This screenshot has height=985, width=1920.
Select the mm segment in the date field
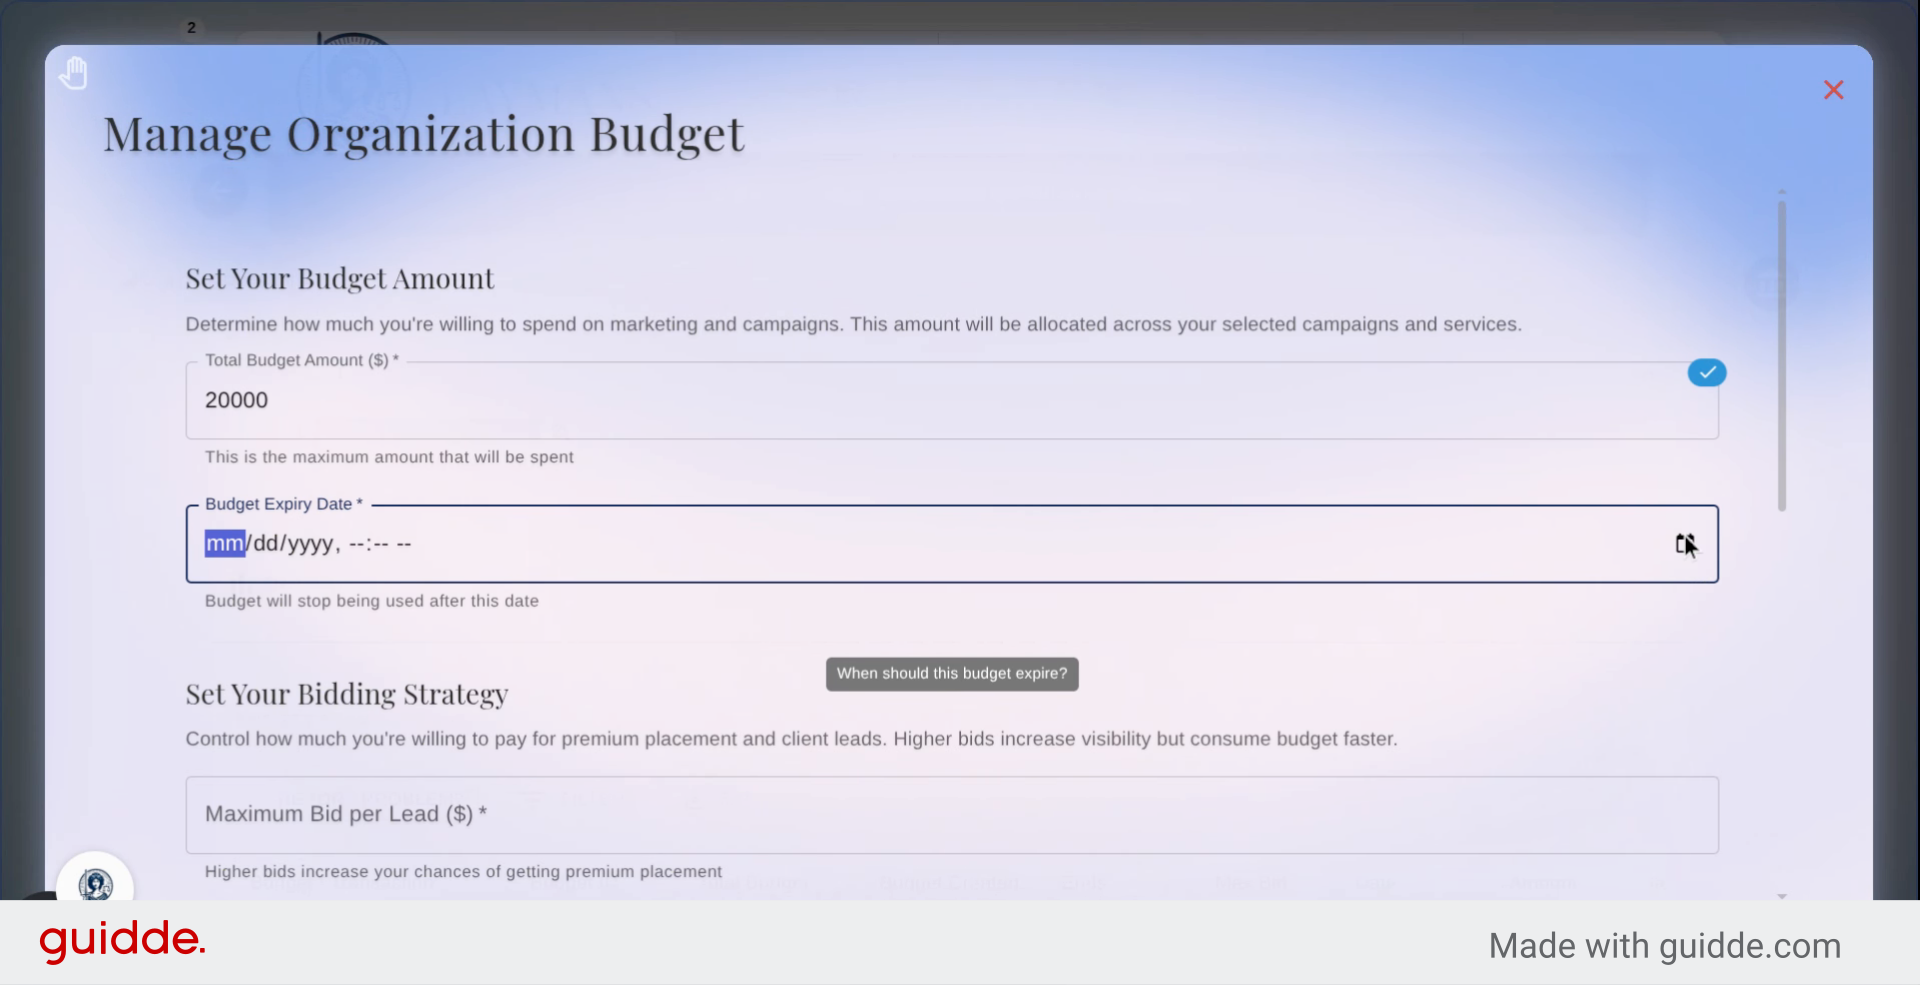pyautogui.click(x=224, y=543)
